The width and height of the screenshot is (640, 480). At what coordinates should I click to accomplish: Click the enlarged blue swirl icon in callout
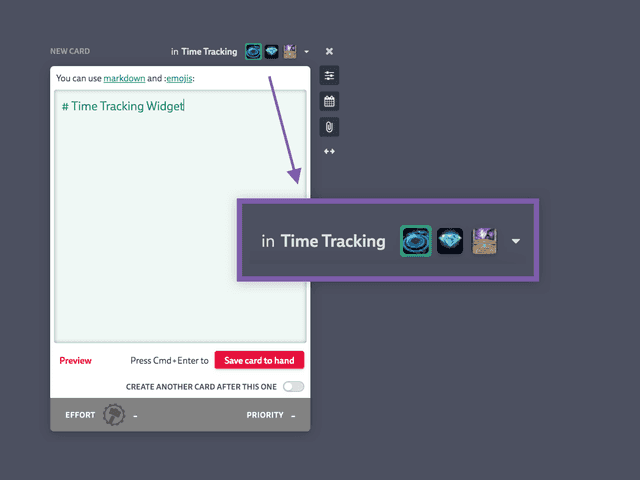415,241
